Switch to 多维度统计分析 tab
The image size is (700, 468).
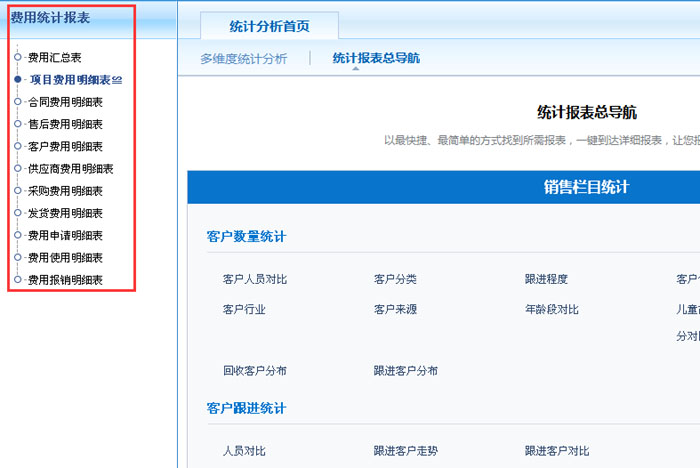tap(243, 59)
